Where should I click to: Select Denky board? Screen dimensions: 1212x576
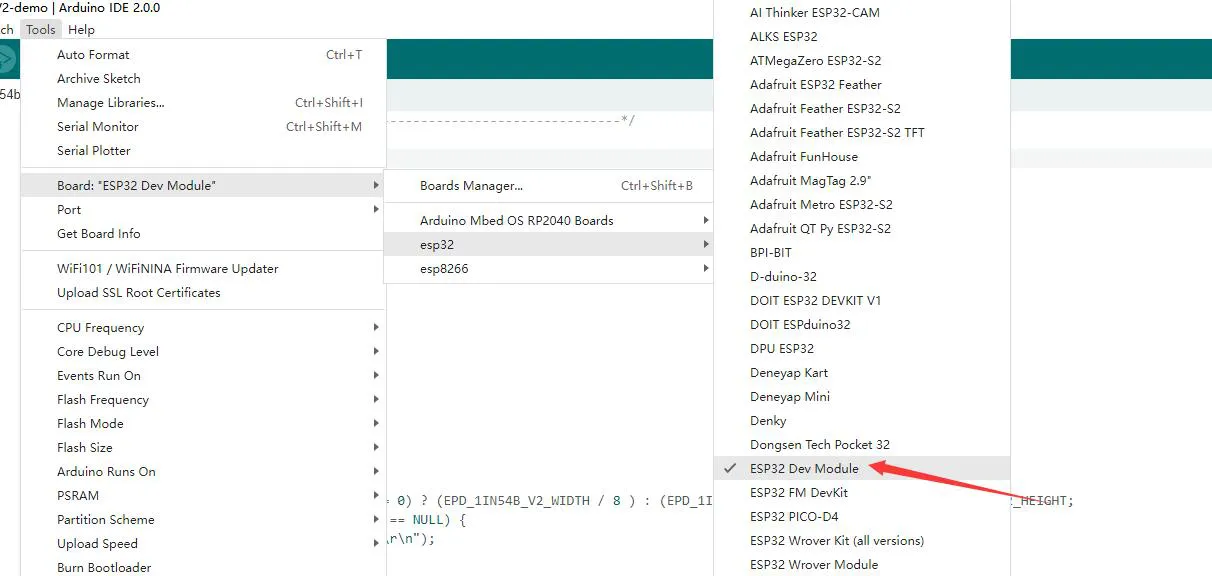point(862,421)
